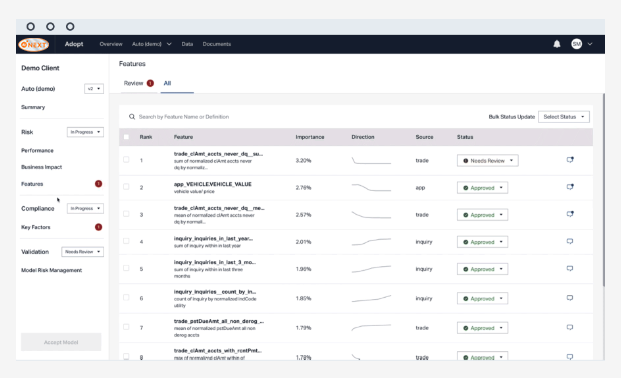Toggle the select-all checkbox in table header
Screen dimensions: 621x378
(x=126, y=137)
